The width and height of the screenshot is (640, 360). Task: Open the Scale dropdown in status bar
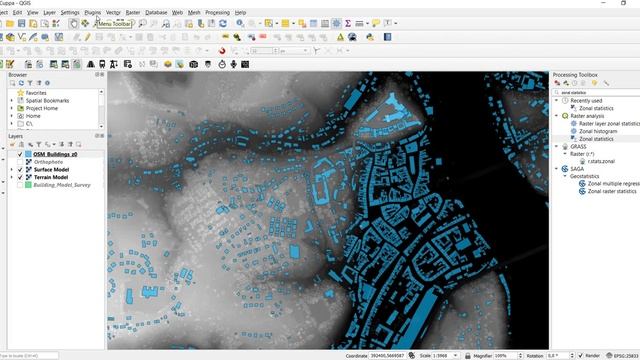click(x=456, y=356)
